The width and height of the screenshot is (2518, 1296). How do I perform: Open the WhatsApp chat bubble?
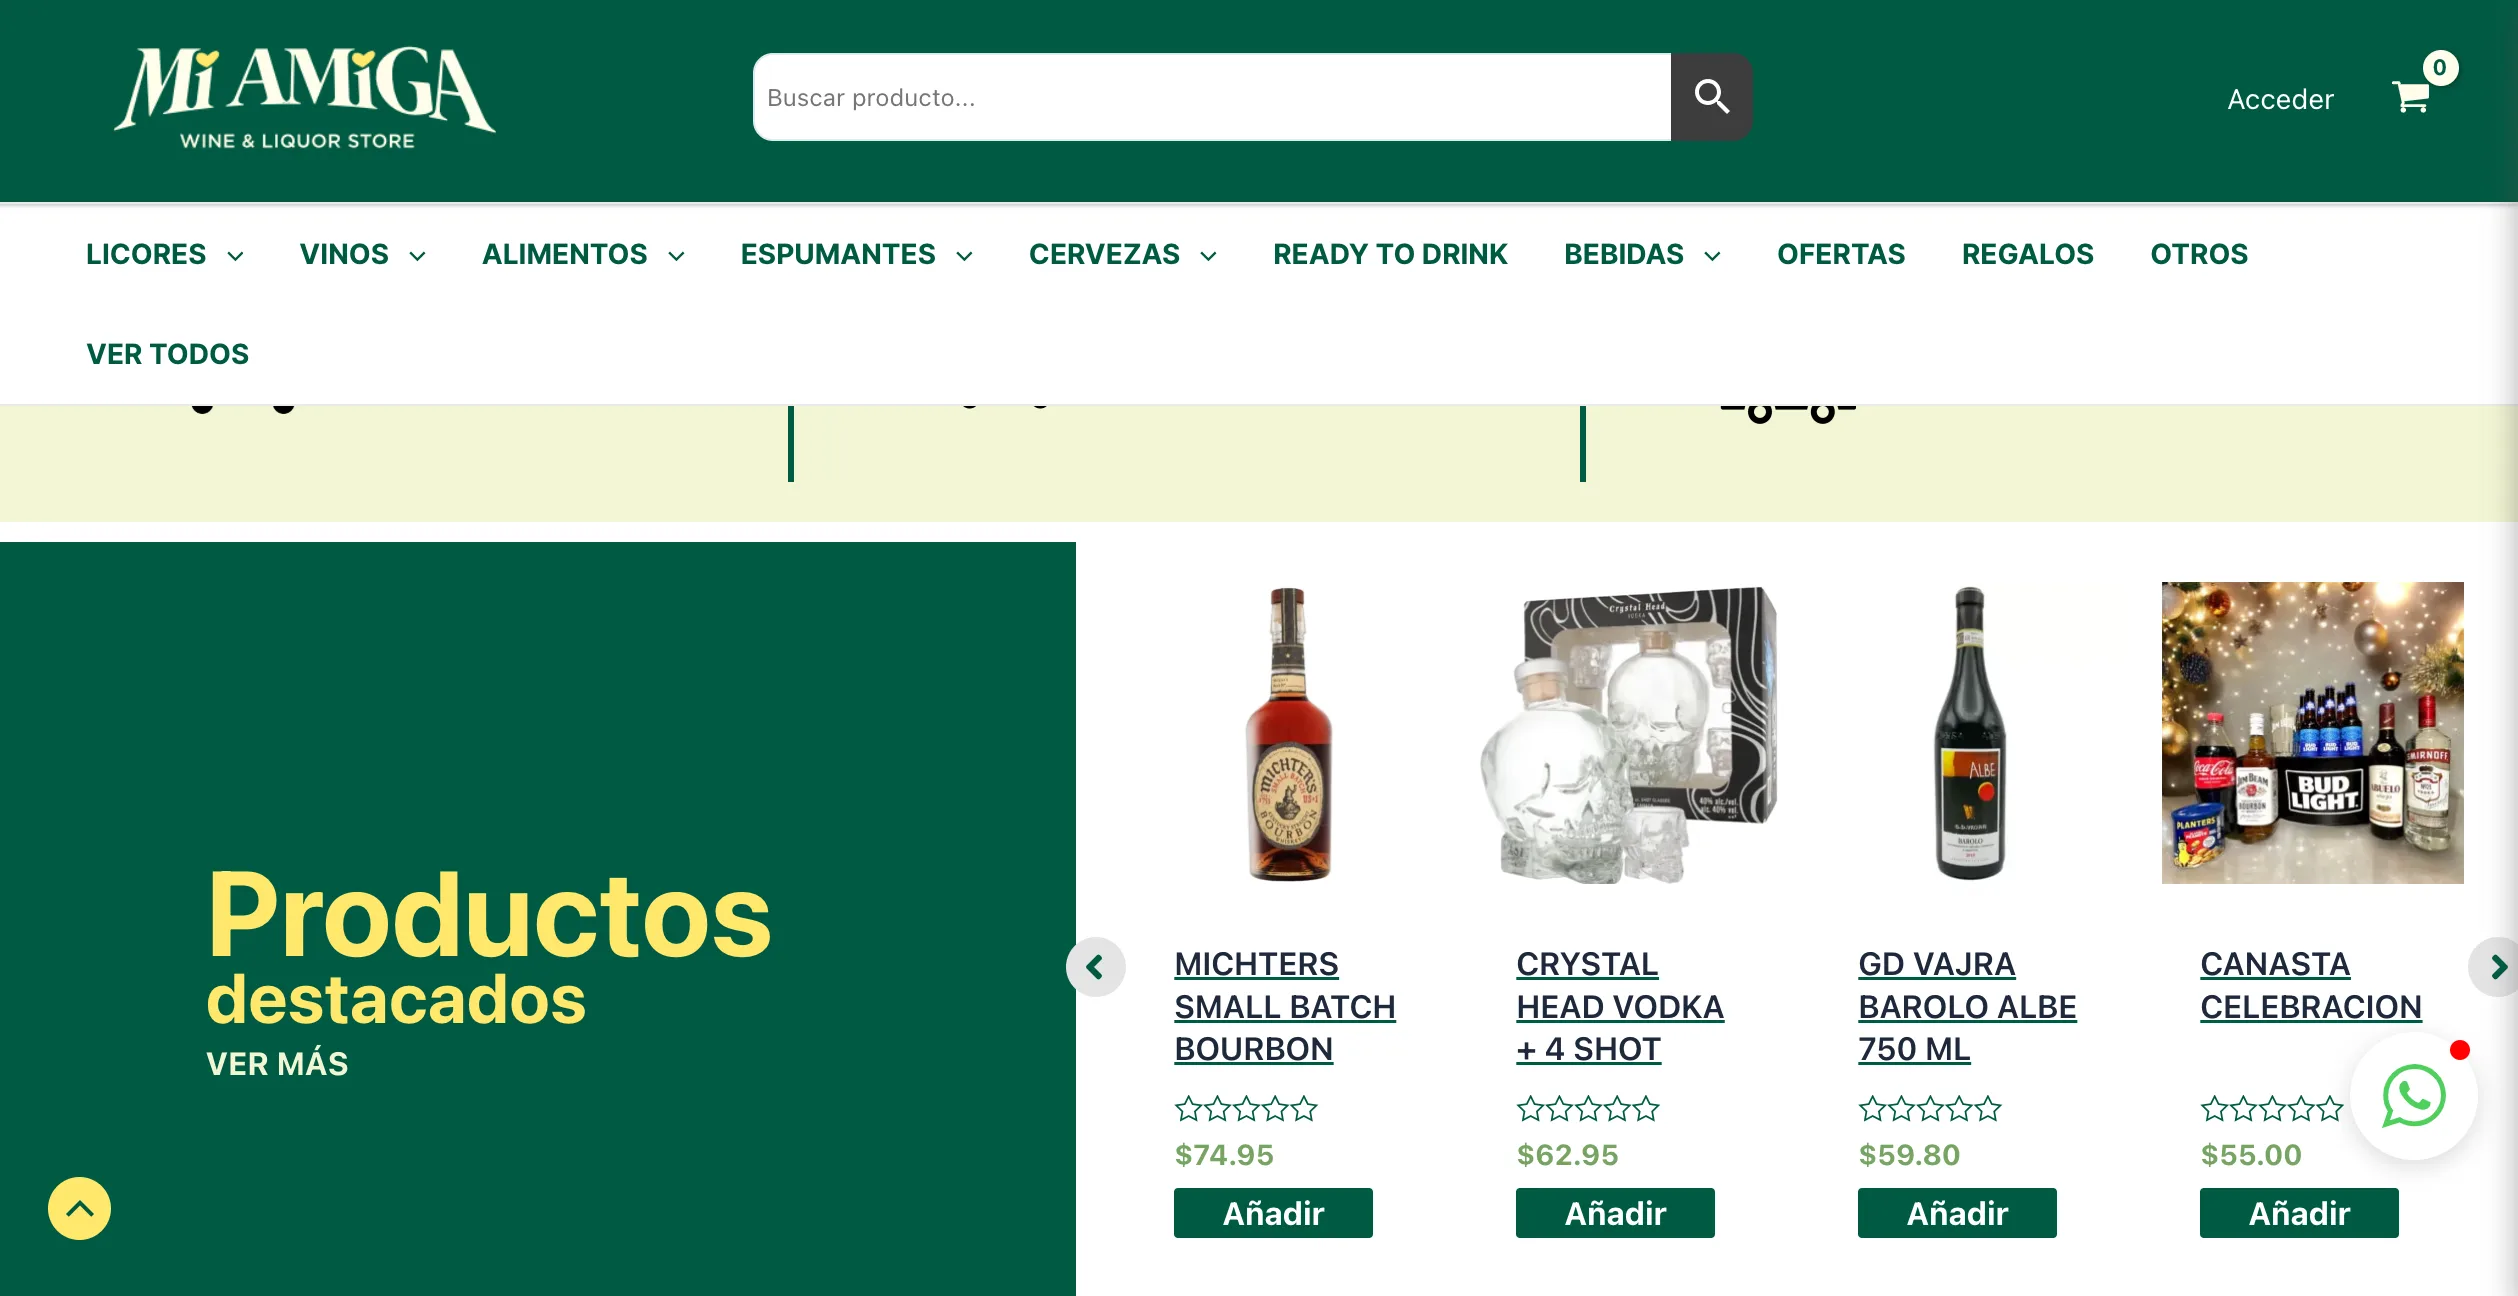coord(2414,1096)
